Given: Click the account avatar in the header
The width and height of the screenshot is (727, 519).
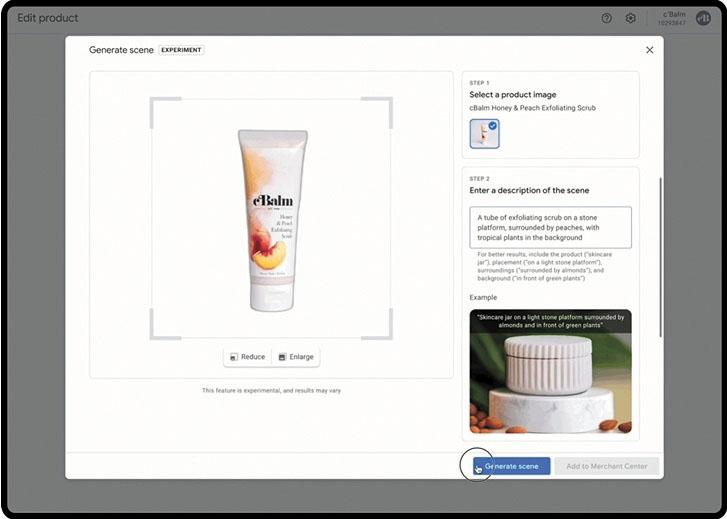Looking at the screenshot, I should tap(703, 18).
